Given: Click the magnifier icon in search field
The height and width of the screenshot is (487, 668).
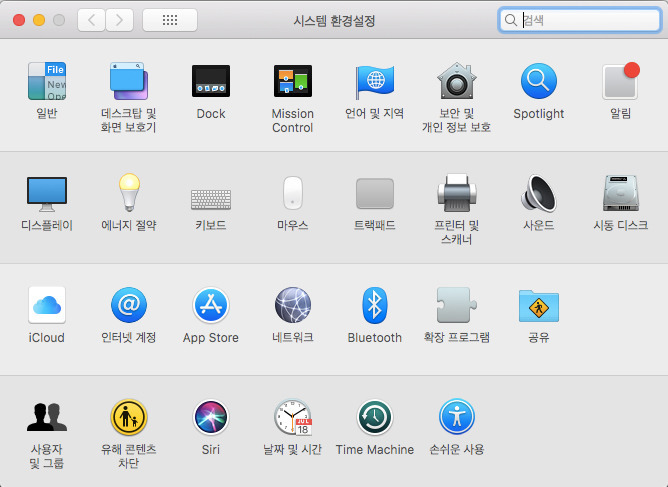Looking at the screenshot, I should [x=510, y=20].
